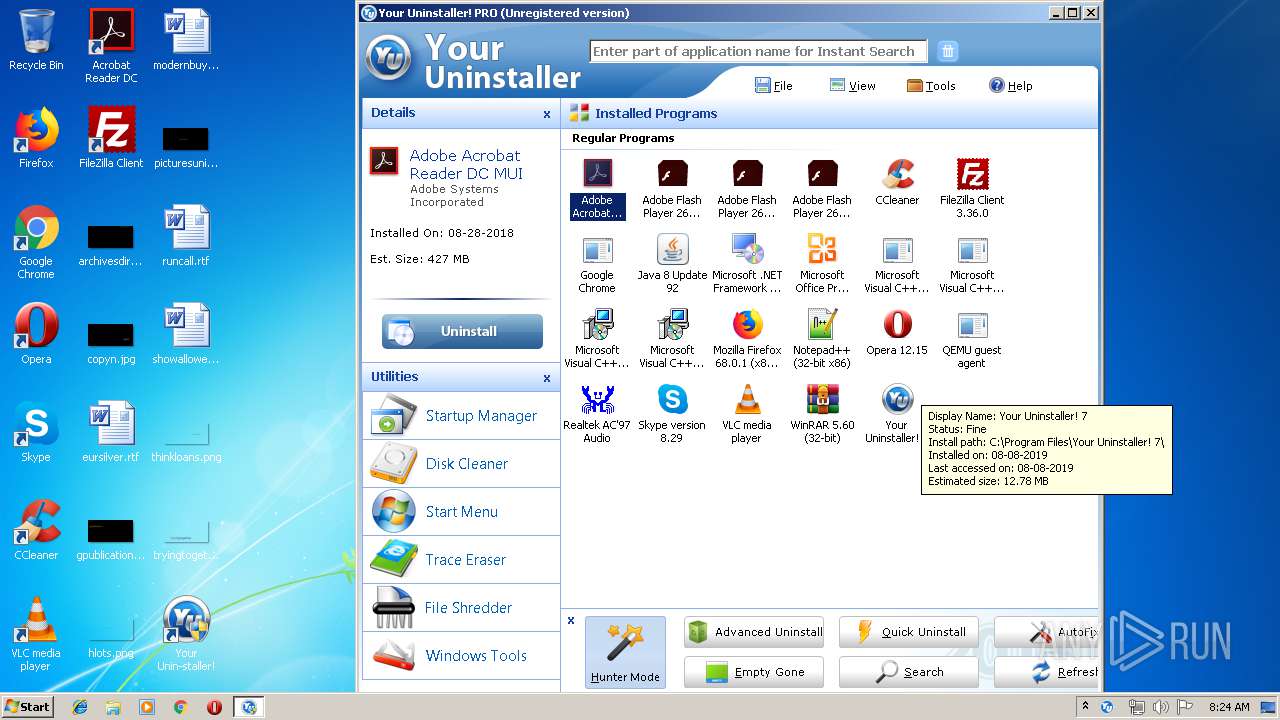Open Your Uninstaller! desktop shortcut

click(x=186, y=634)
